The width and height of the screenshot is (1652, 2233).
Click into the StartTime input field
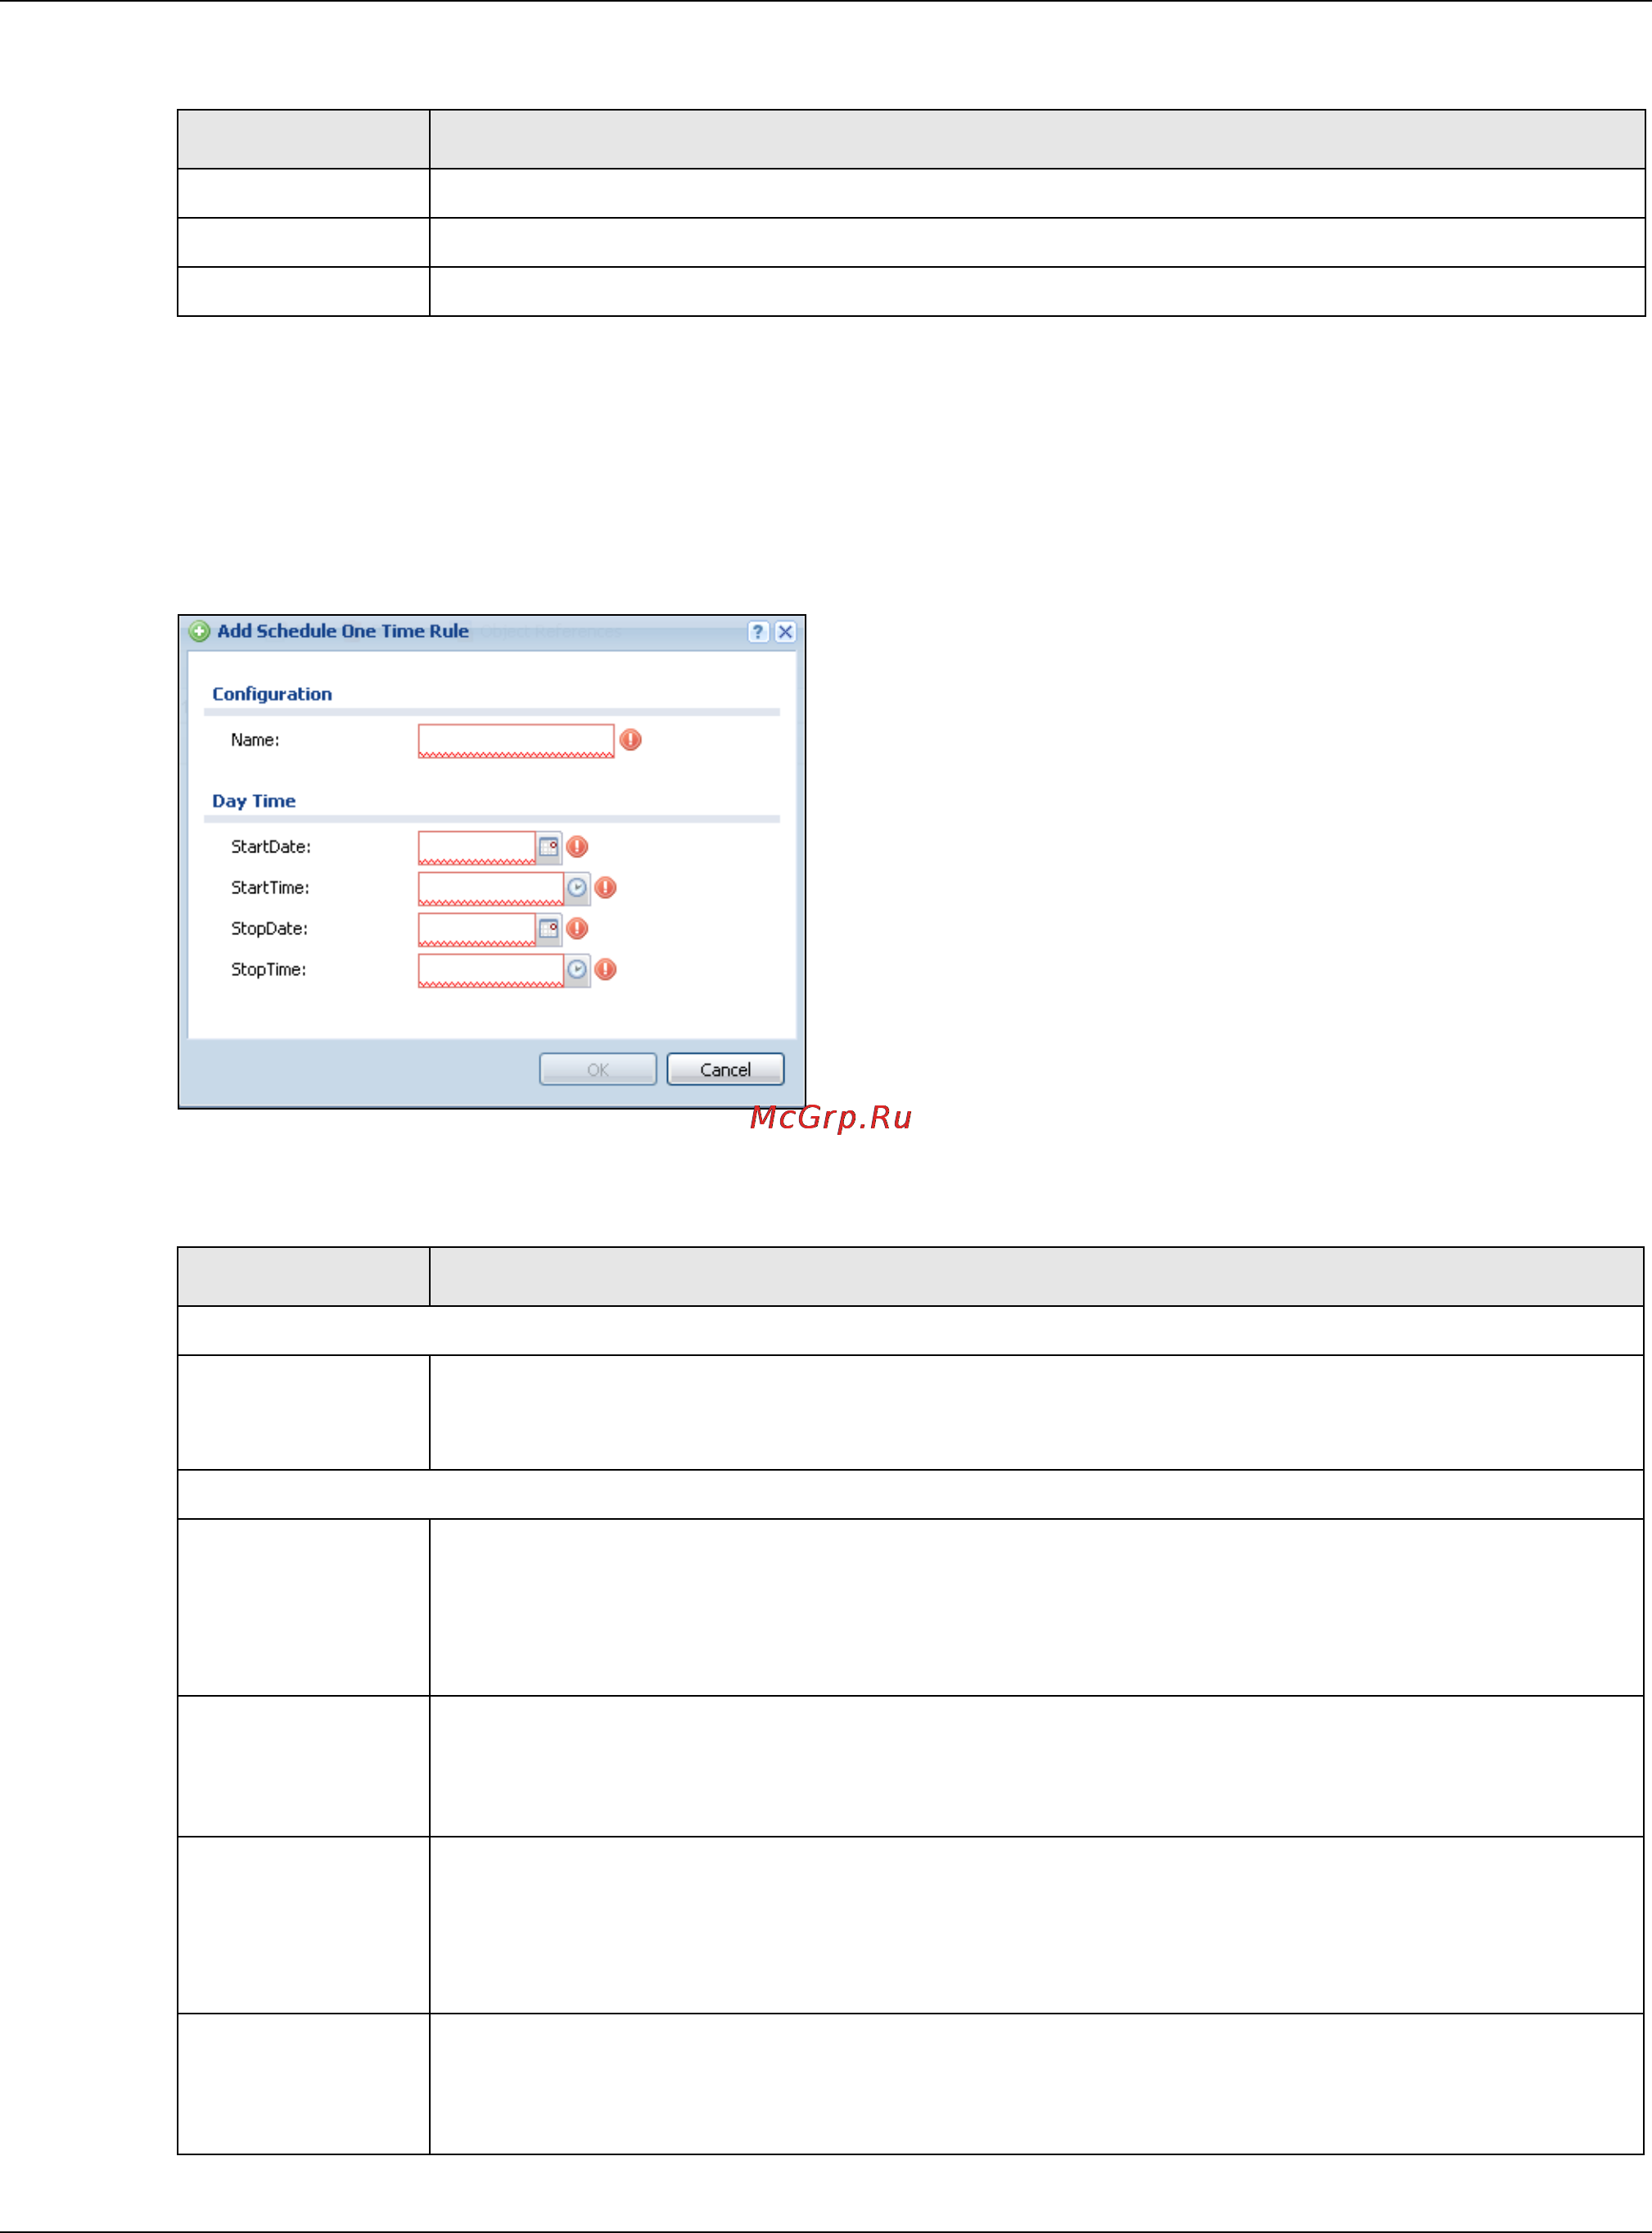[x=491, y=888]
